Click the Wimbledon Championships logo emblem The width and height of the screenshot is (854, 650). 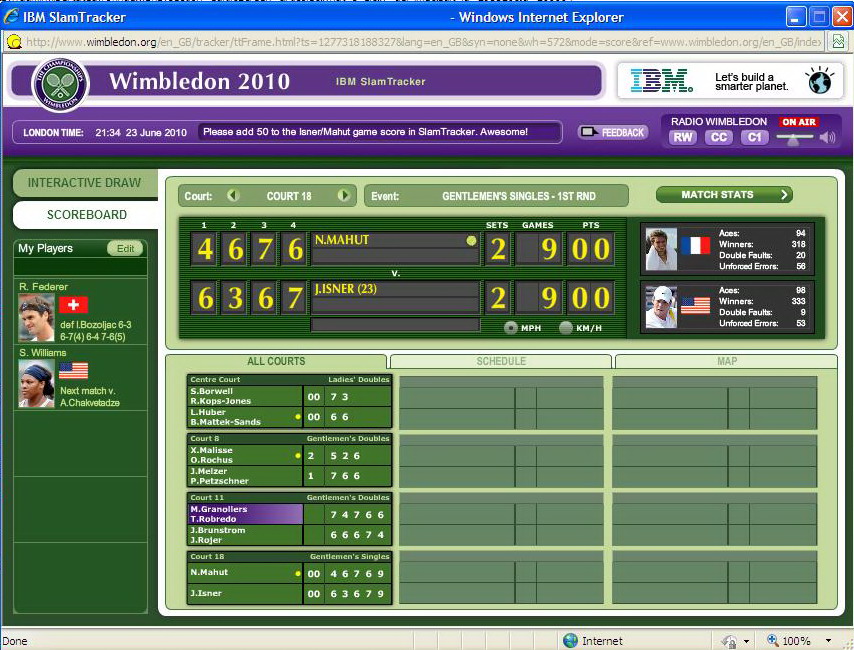coord(60,84)
